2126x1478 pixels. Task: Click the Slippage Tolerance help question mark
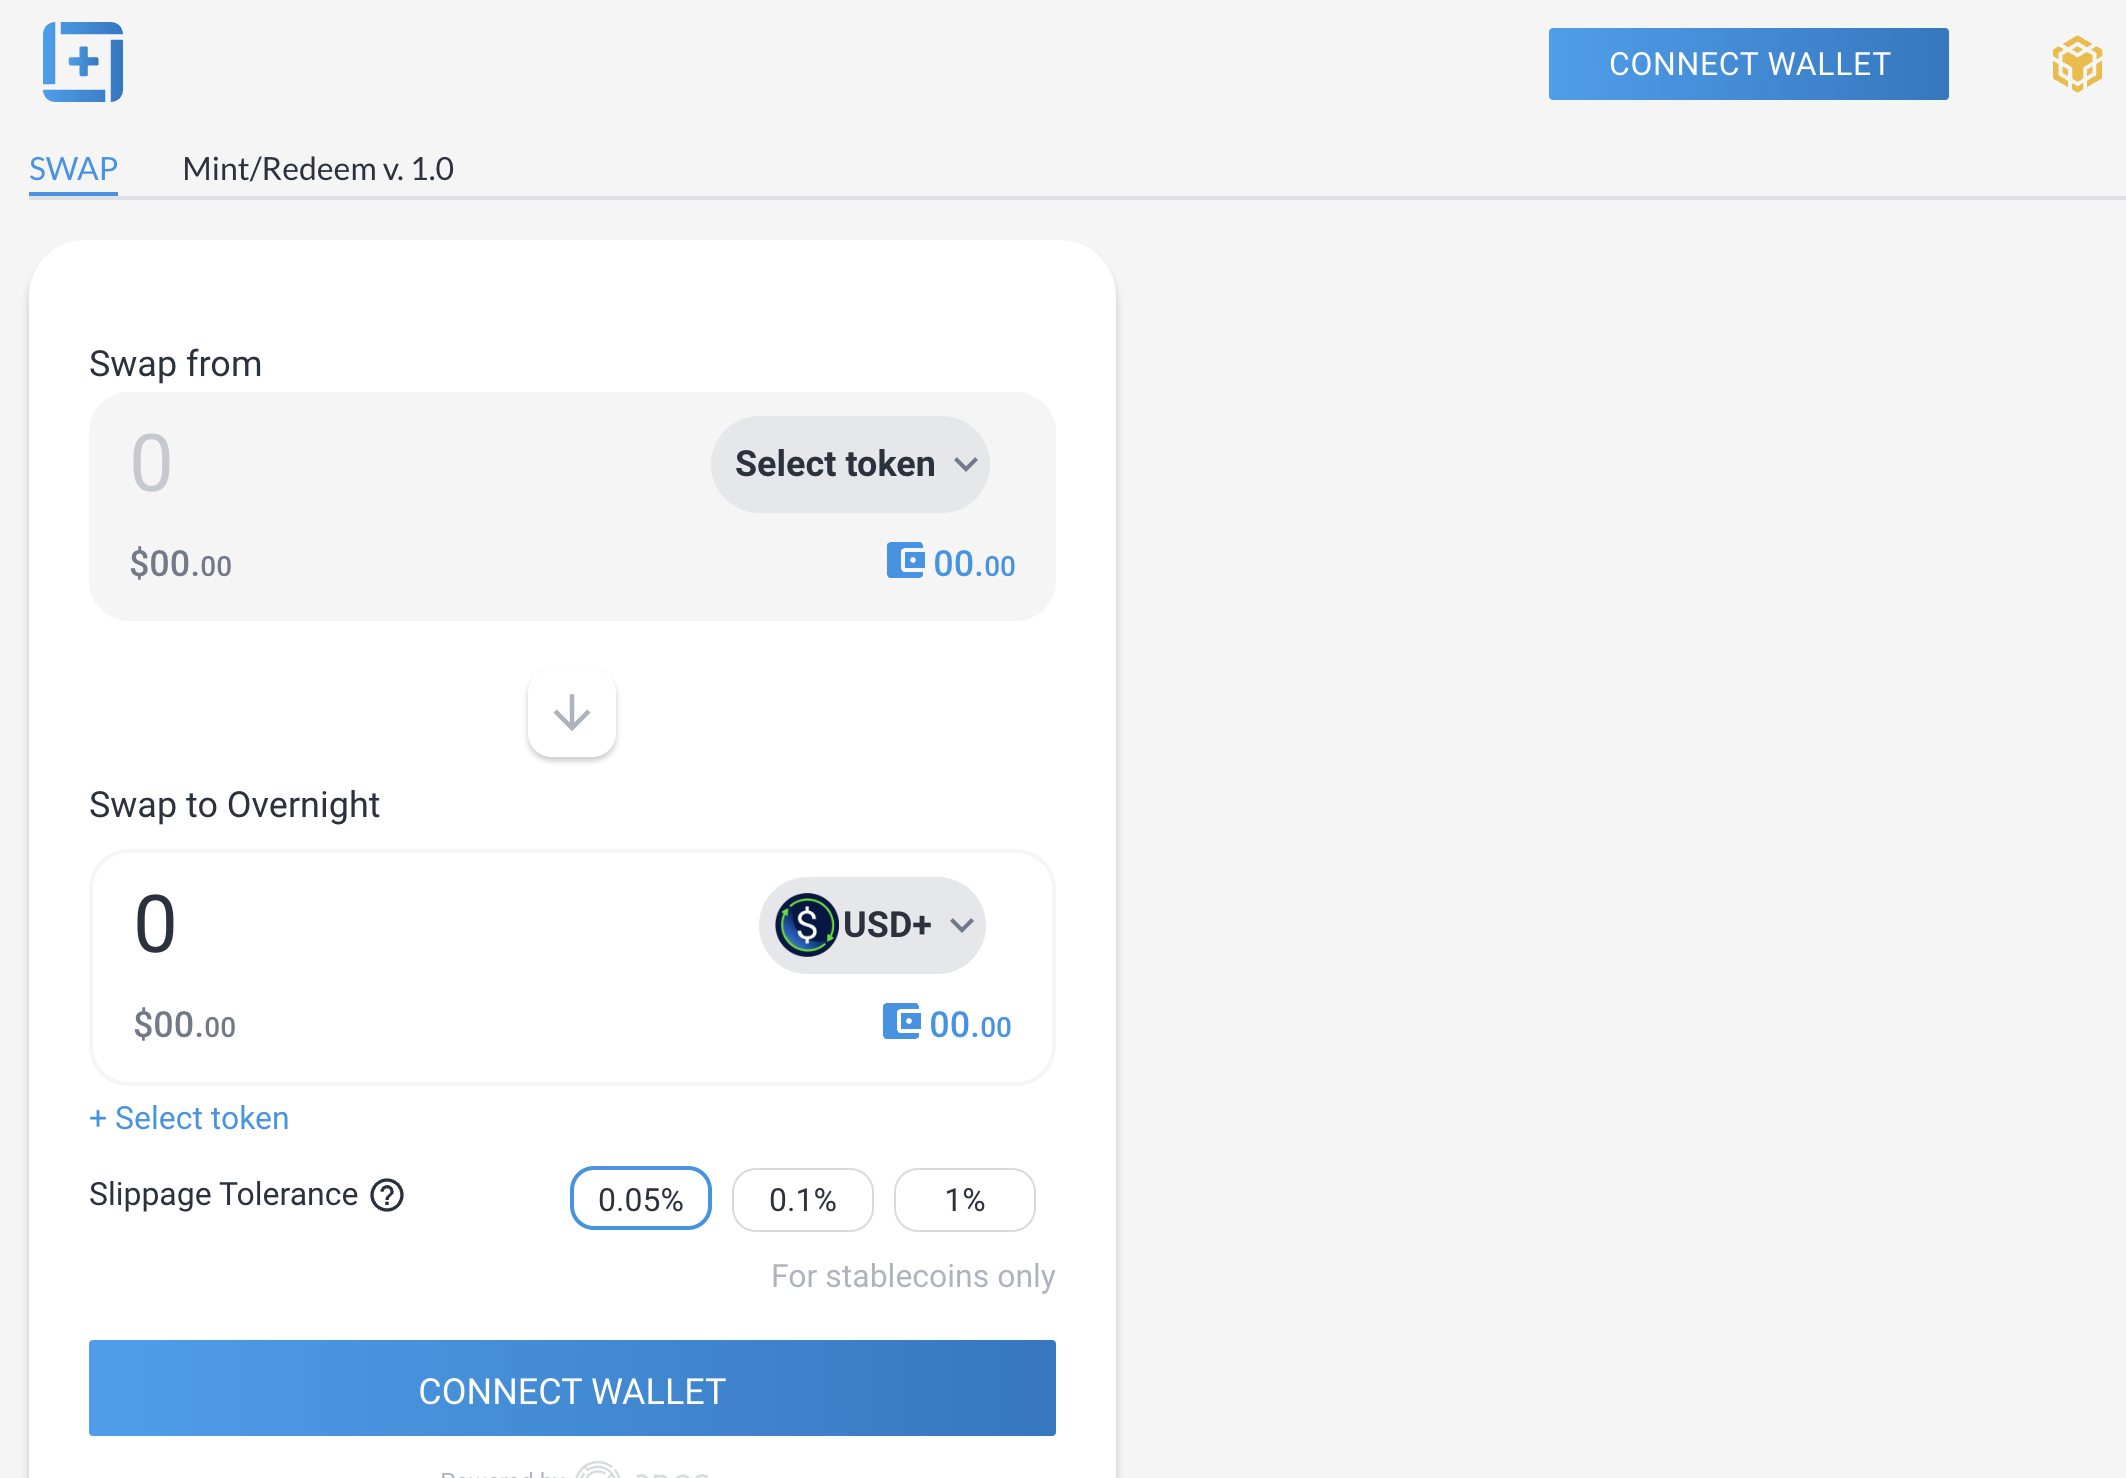coord(387,1195)
